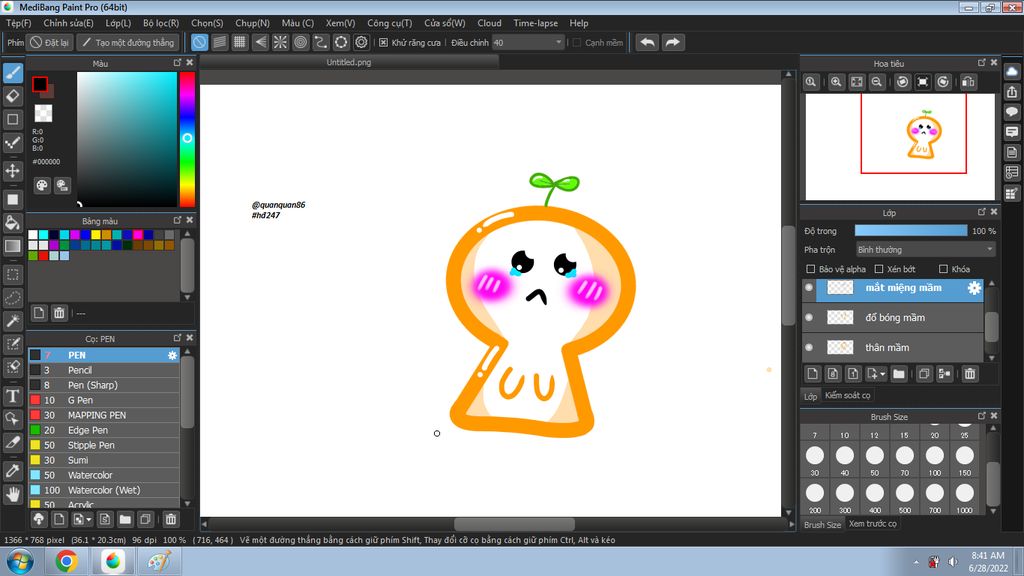Select the Watercolor (Wet) brush

point(104,490)
